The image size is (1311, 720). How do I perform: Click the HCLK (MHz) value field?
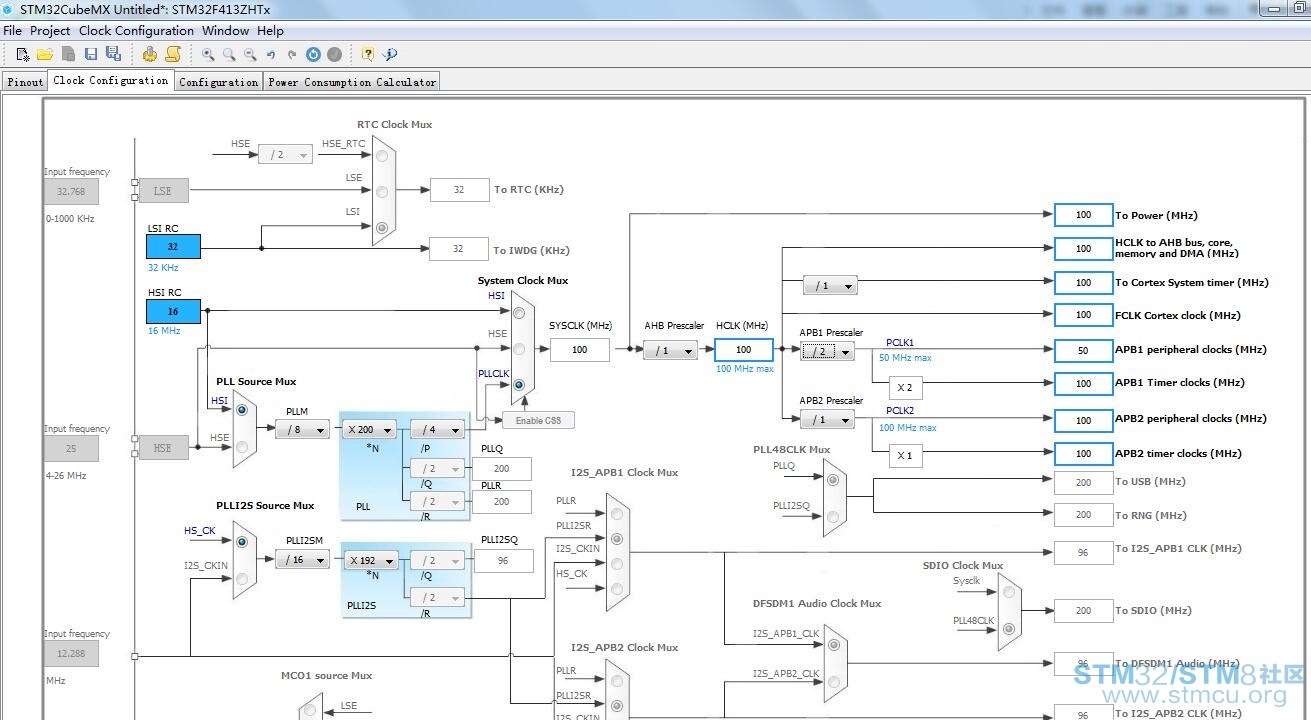(x=744, y=350)
